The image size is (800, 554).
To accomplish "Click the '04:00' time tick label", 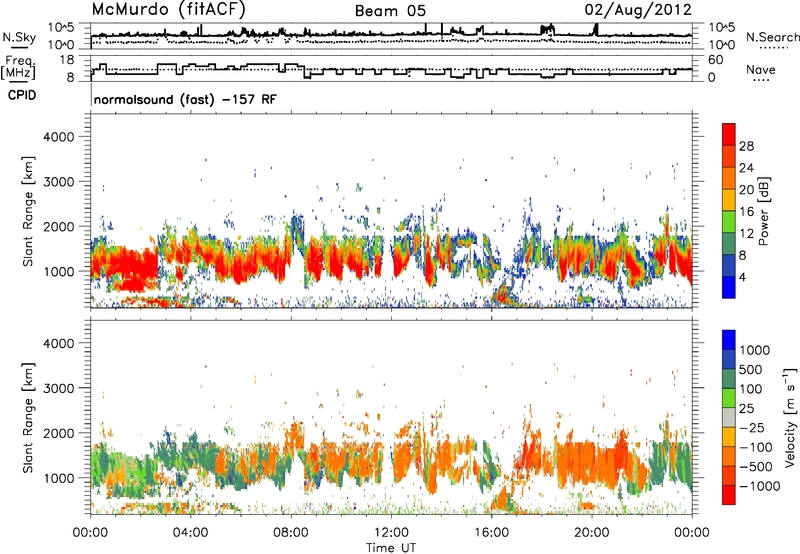I will click(x=190, y=533).
